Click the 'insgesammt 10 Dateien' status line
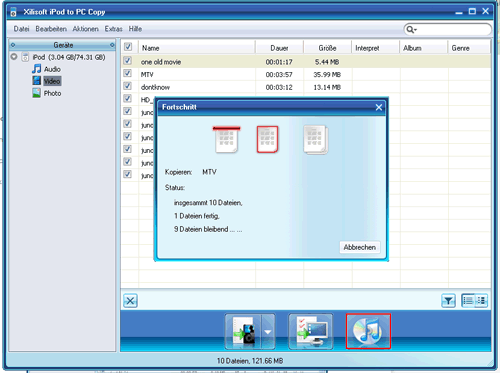Screen dimensions: 500x373 208,203
